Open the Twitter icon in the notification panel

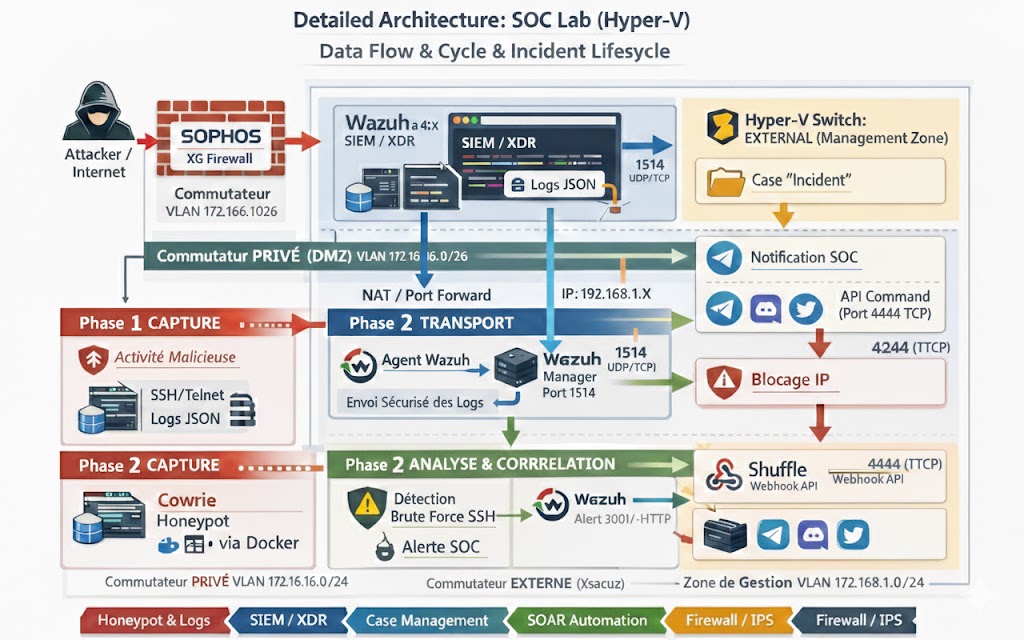[807, 309]
